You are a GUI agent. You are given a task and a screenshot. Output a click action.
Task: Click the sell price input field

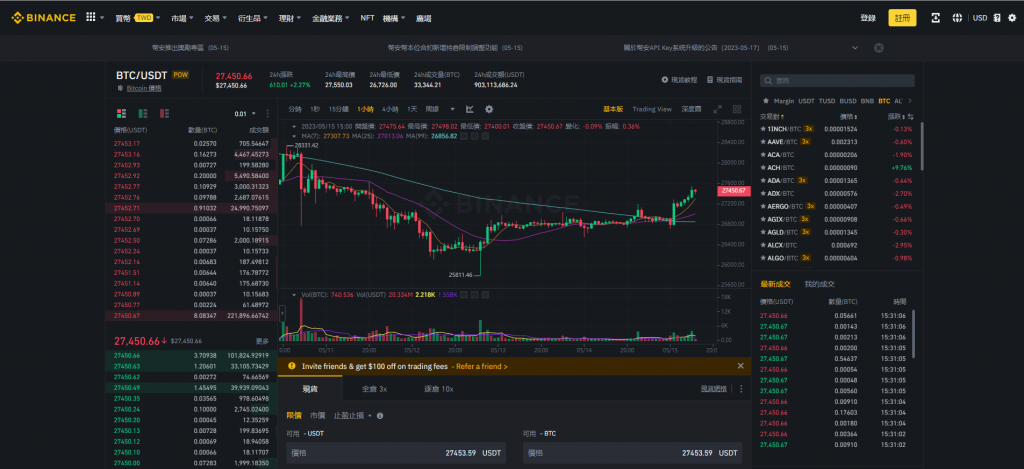(632, 453)
